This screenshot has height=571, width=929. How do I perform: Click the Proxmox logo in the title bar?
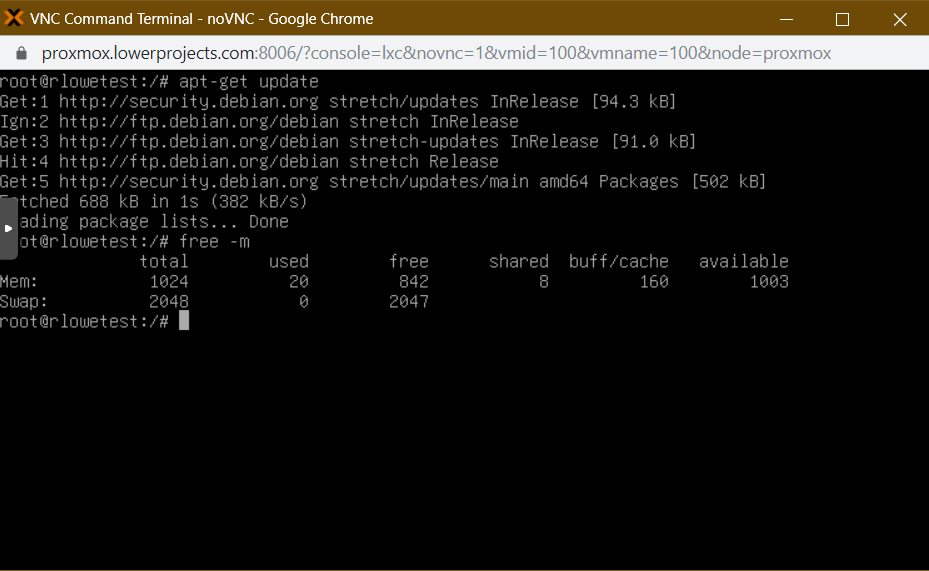tap(13, 18)
